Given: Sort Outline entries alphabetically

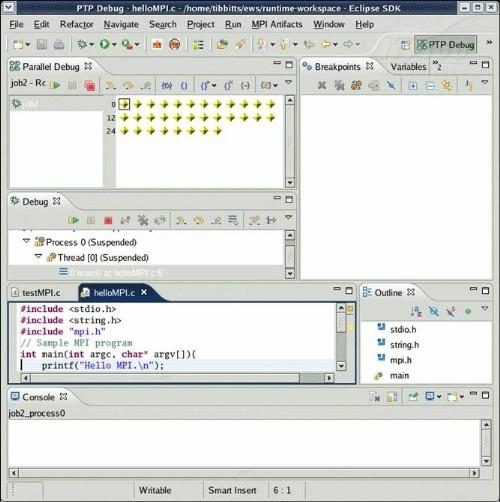Looking at the screenshot, I should (x=416, y=311).
